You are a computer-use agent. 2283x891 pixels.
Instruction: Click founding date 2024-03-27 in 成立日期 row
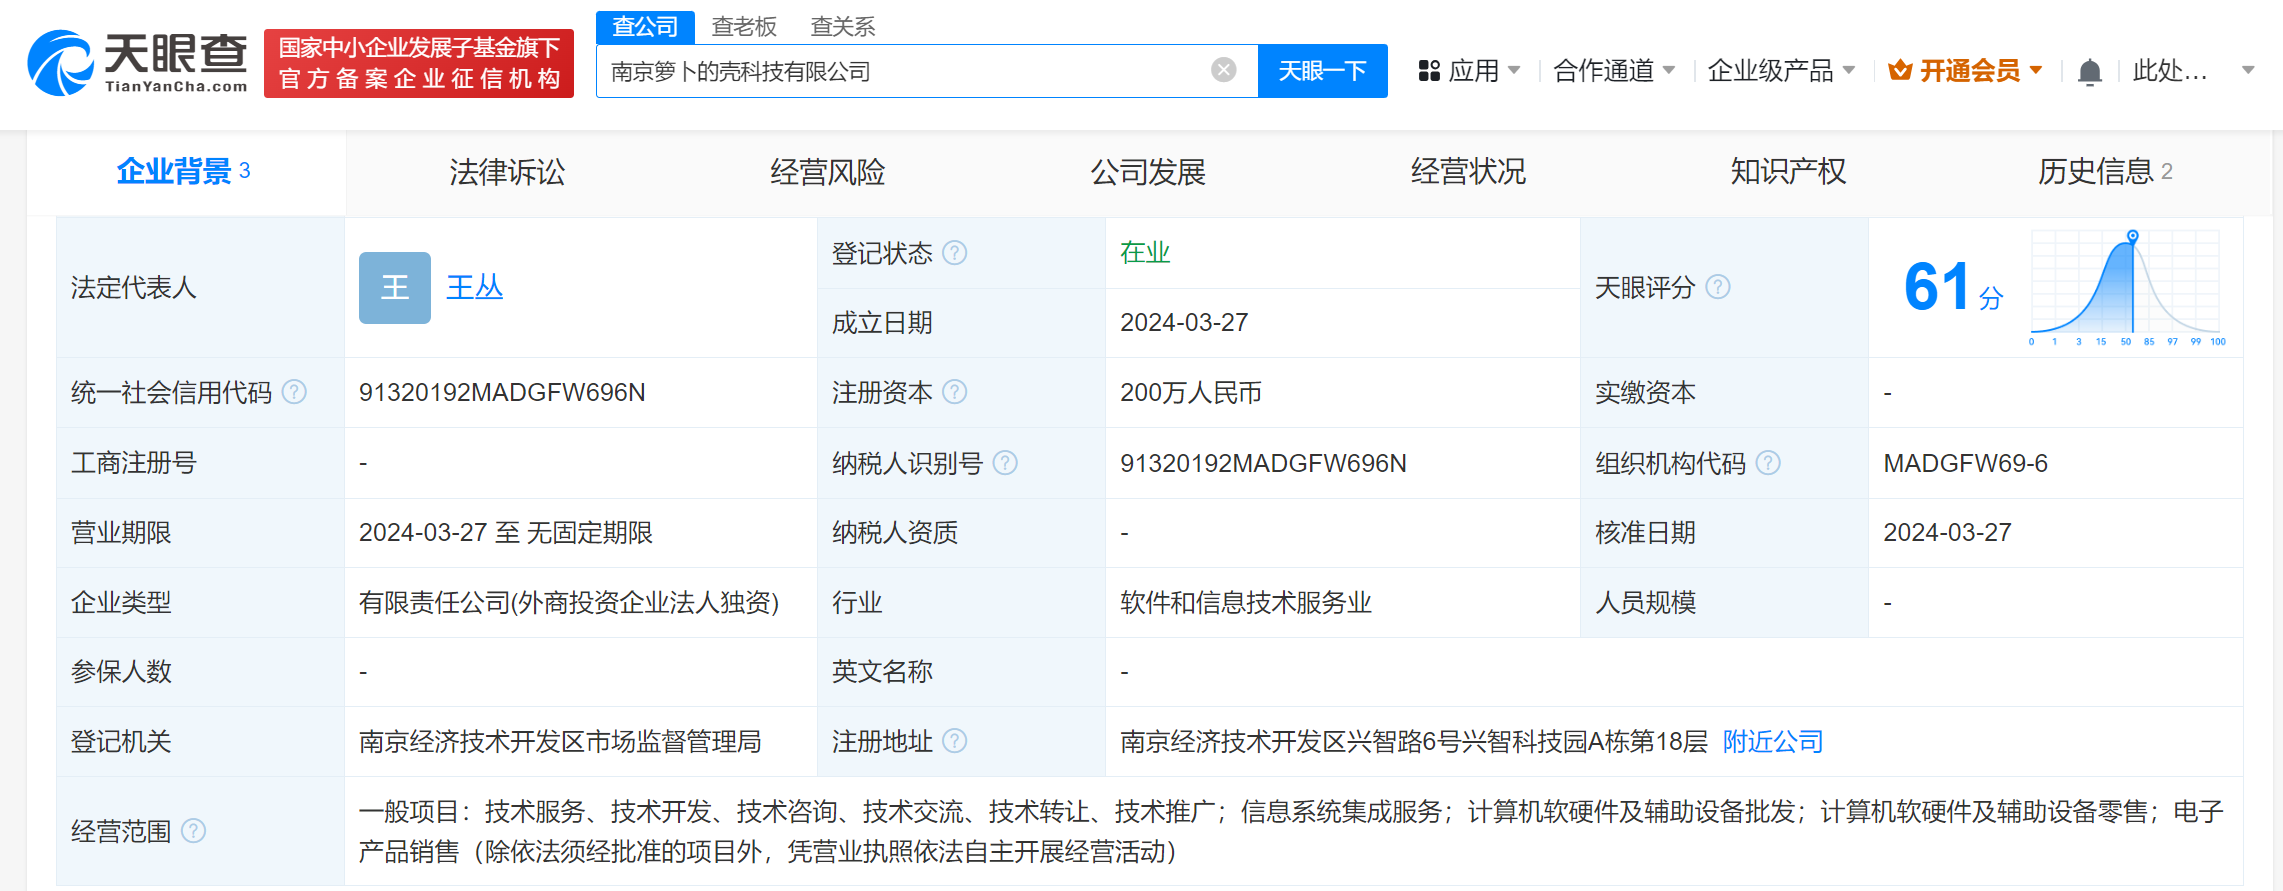pyautogui.click(x=1184, y=322)
